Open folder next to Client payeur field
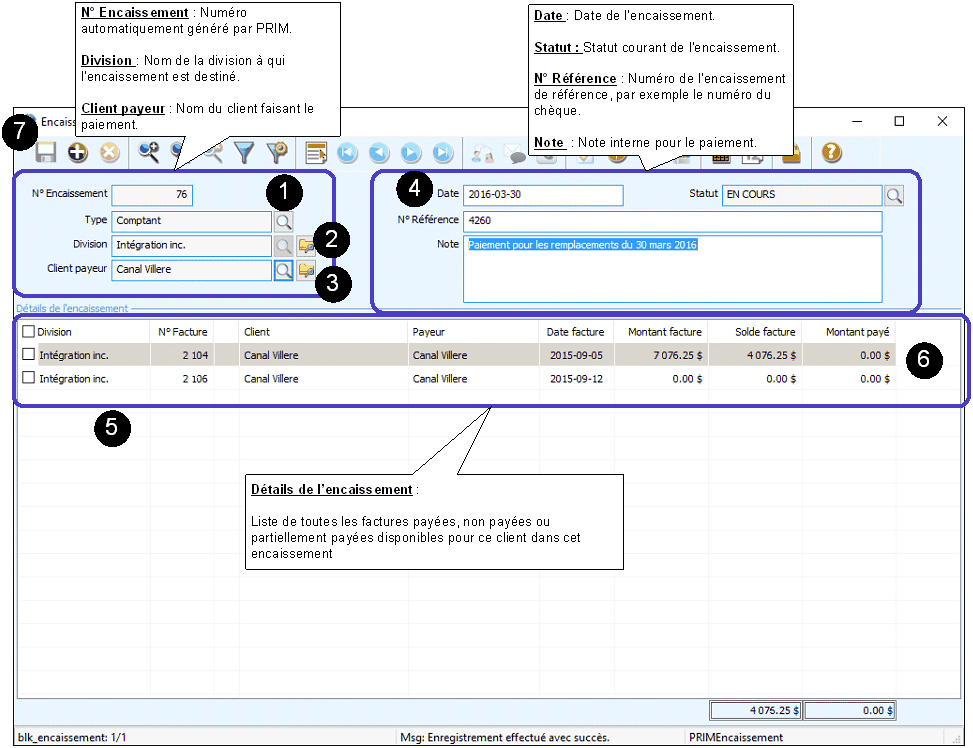 (x=306, y=270)
